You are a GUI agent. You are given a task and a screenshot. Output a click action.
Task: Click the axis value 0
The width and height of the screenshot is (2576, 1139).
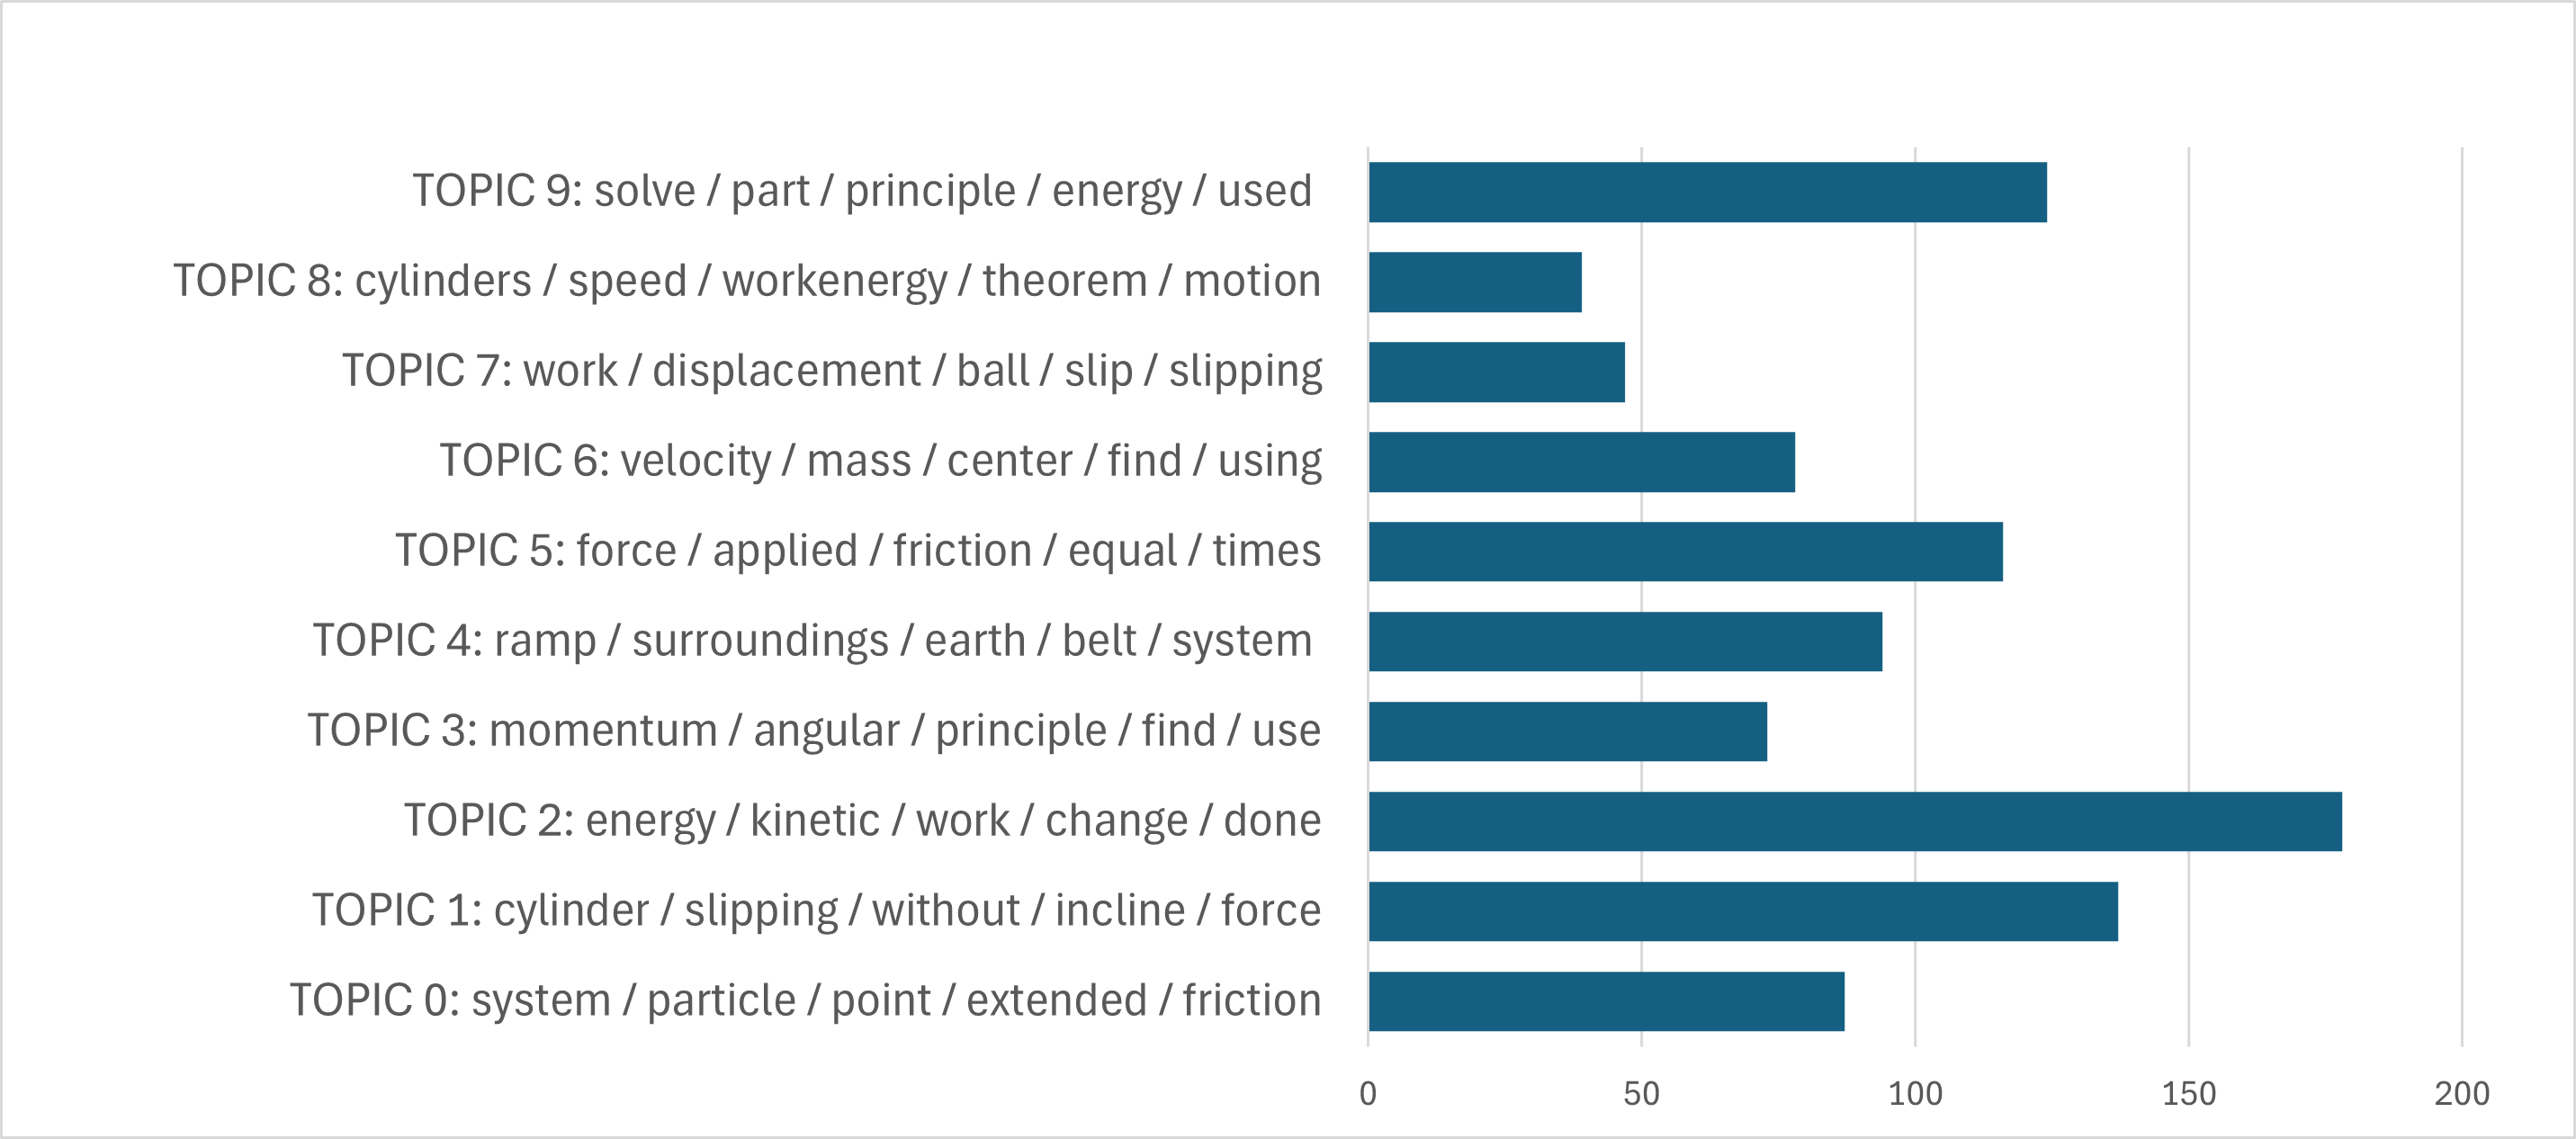click(x=1368, y=1094)
